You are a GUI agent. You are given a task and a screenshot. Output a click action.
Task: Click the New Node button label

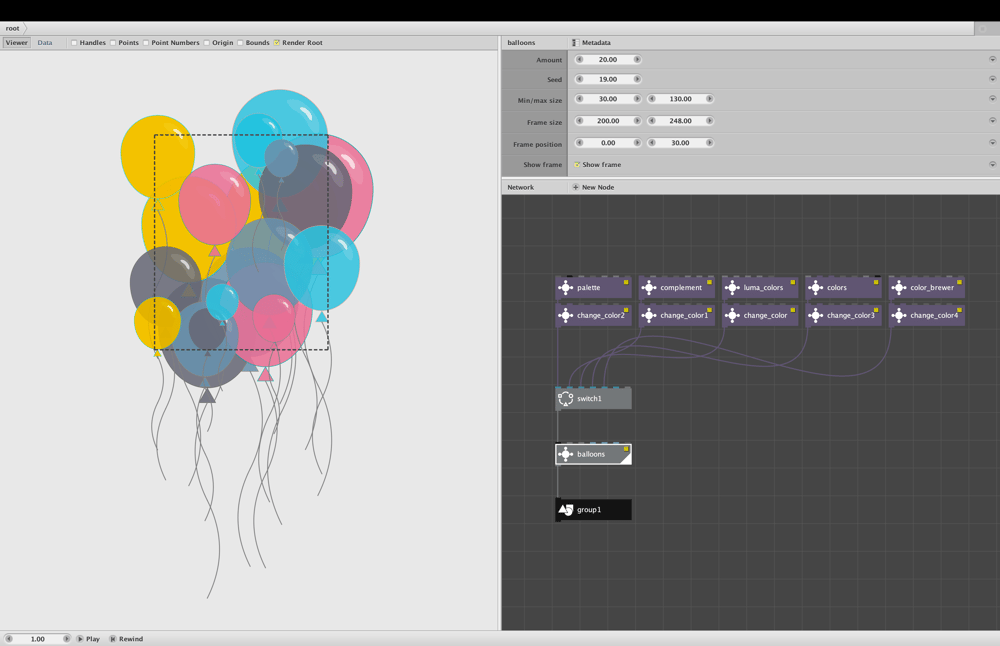(598, 187)
